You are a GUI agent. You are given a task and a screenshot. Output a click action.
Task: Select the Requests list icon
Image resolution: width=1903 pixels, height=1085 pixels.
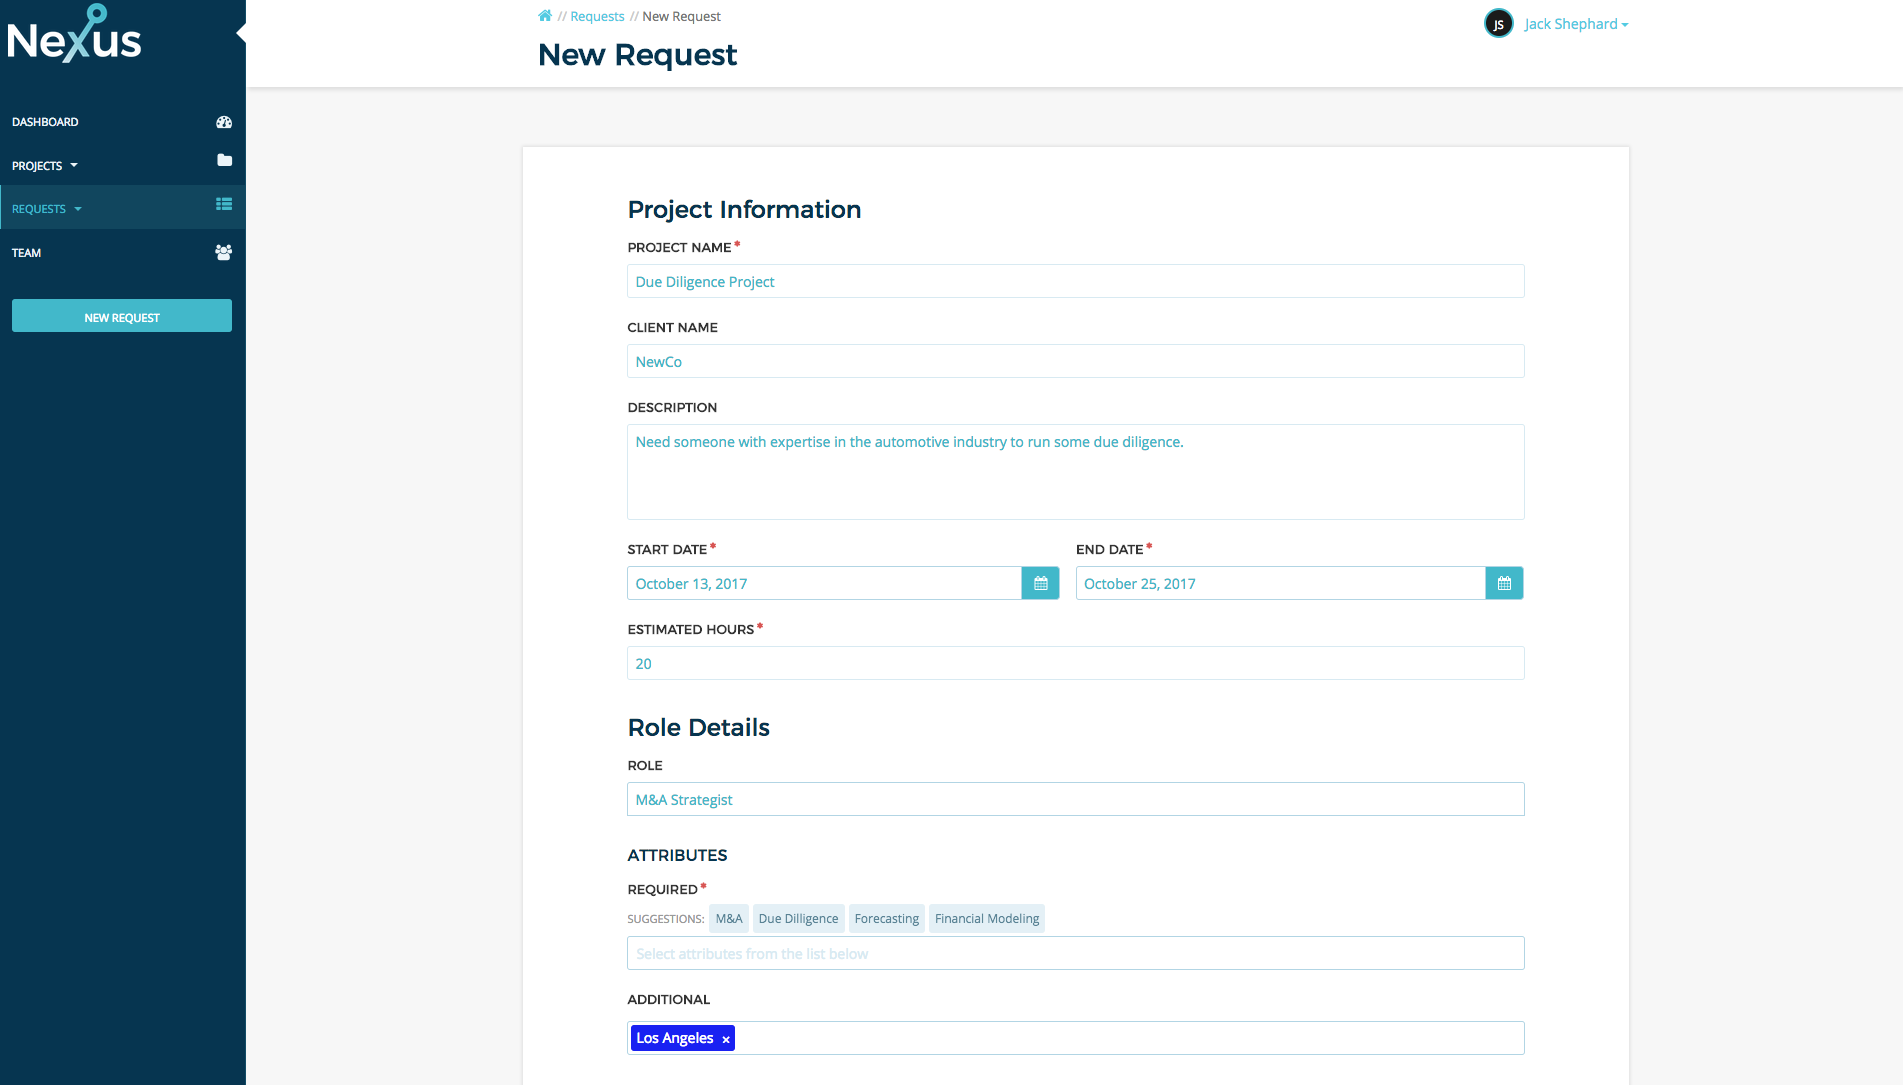click(x=224, y=204)
